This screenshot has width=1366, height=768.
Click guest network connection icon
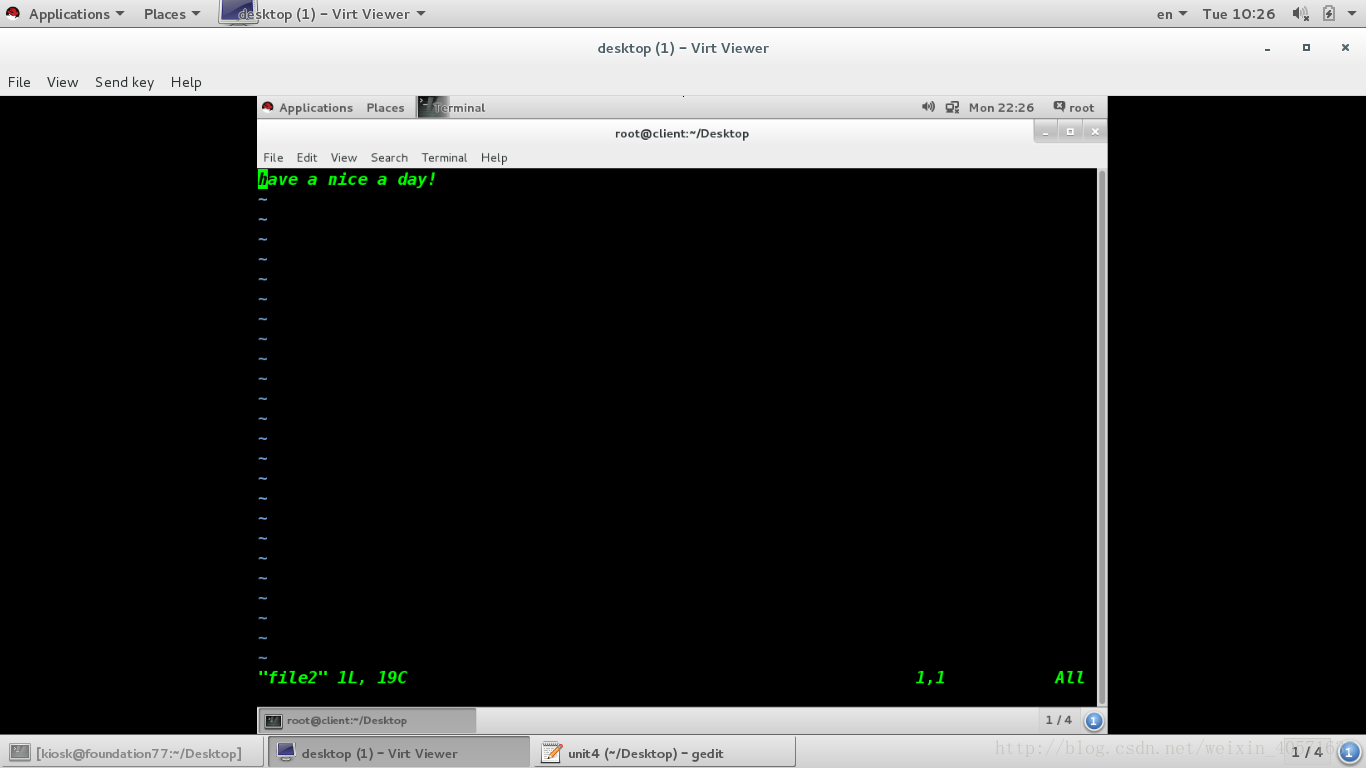point(952,107)
